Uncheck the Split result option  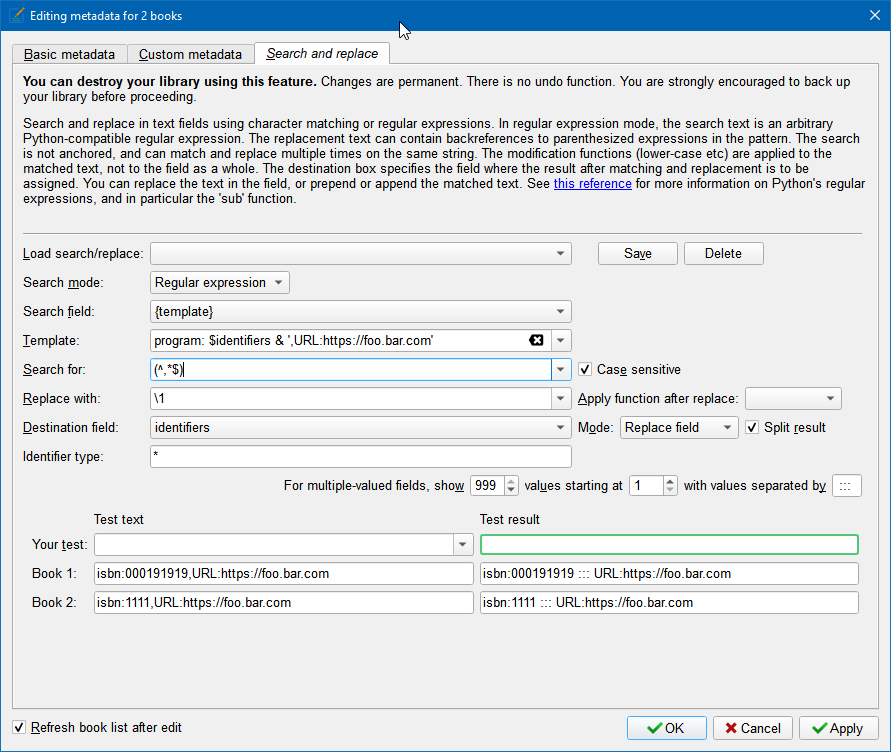pos(752,427)
